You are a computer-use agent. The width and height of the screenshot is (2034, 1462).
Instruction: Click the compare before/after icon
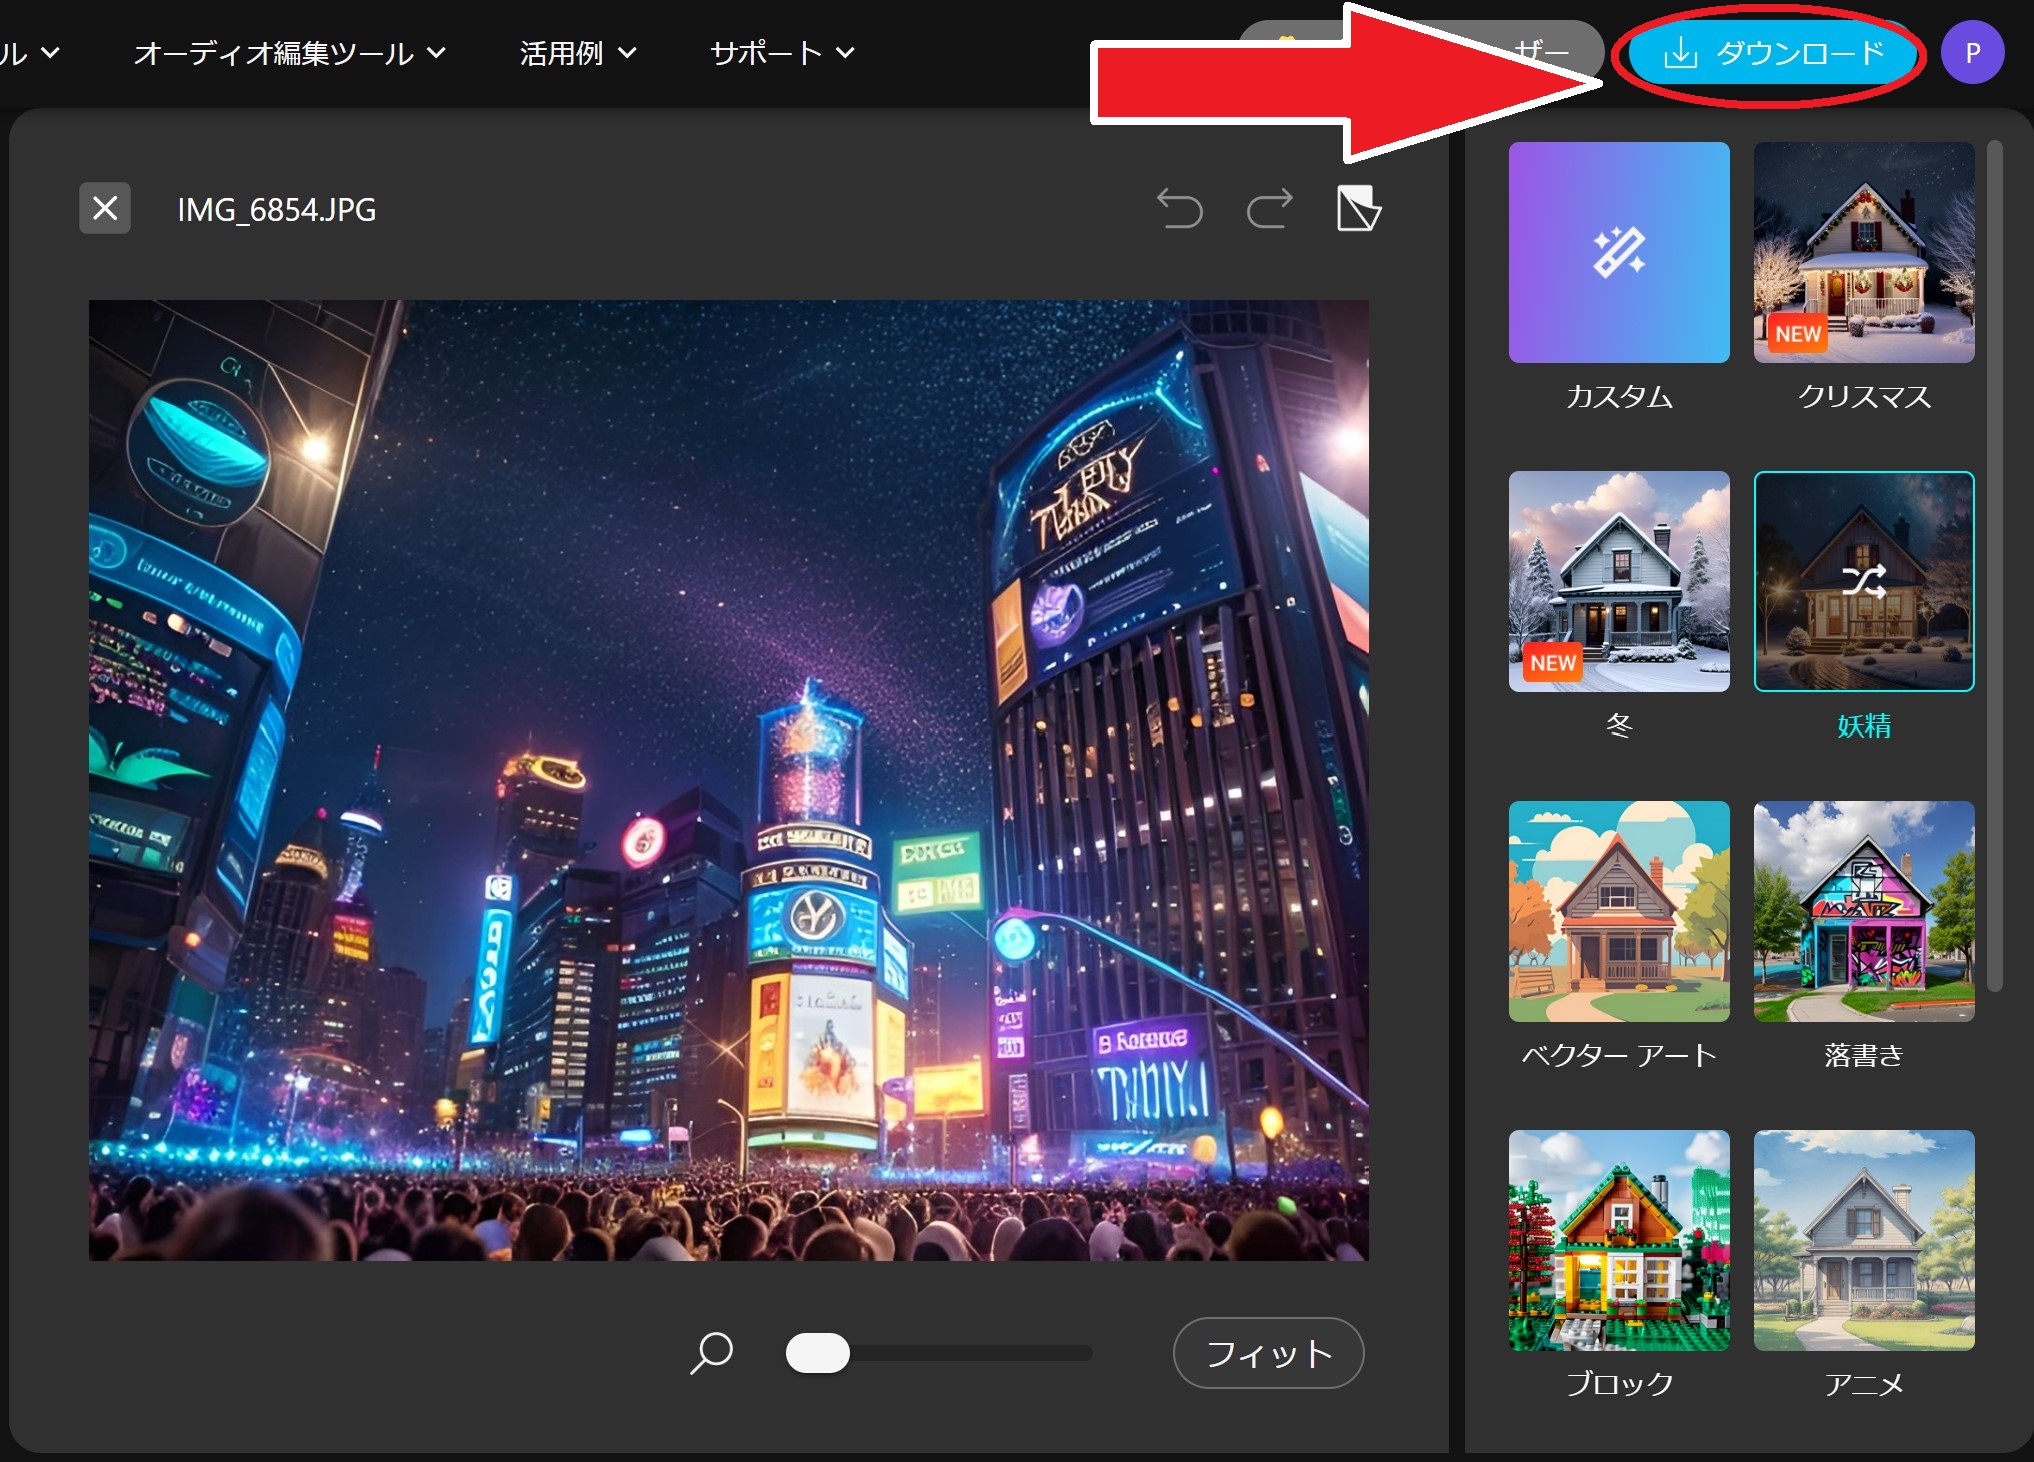pyautogui.click(x=1358, y=209)
